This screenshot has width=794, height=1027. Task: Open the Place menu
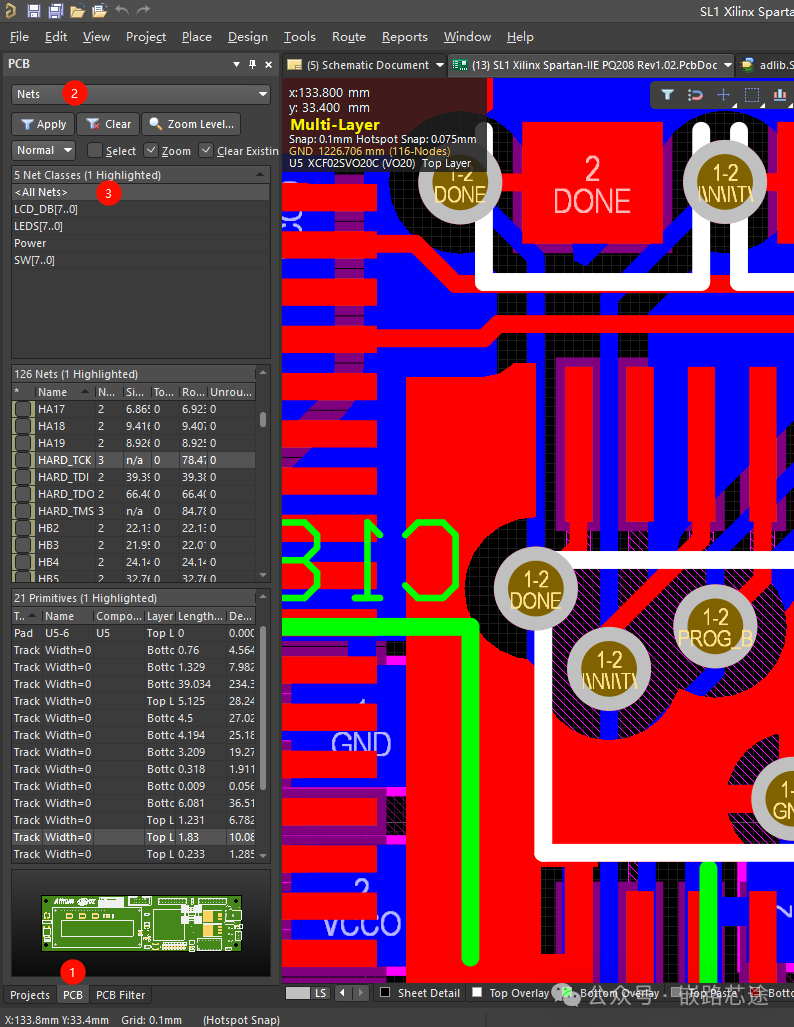click(197, 37)
